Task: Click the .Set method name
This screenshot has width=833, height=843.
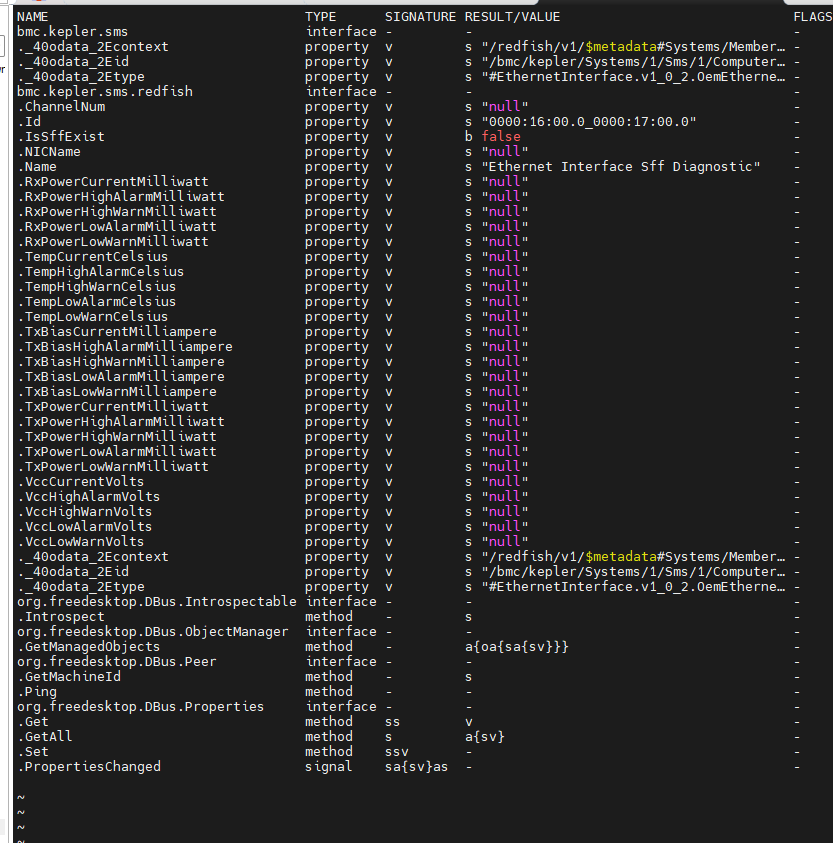Action: coord(33,752)
